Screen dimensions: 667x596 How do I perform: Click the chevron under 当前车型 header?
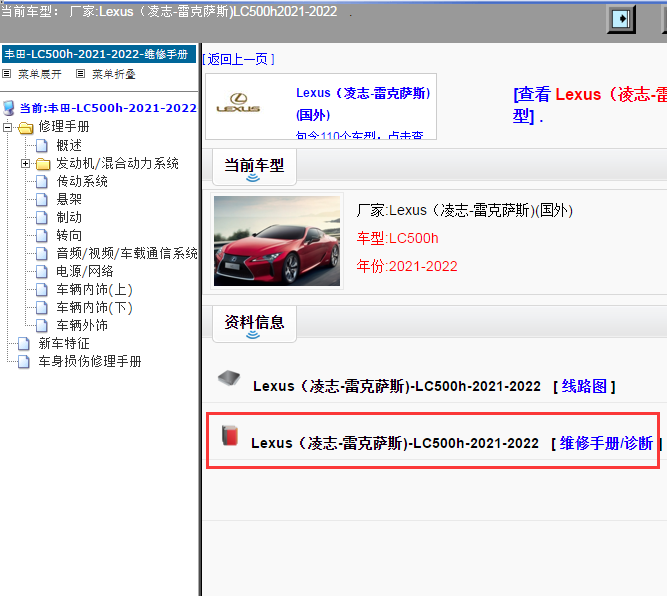(x=253, y=178)
